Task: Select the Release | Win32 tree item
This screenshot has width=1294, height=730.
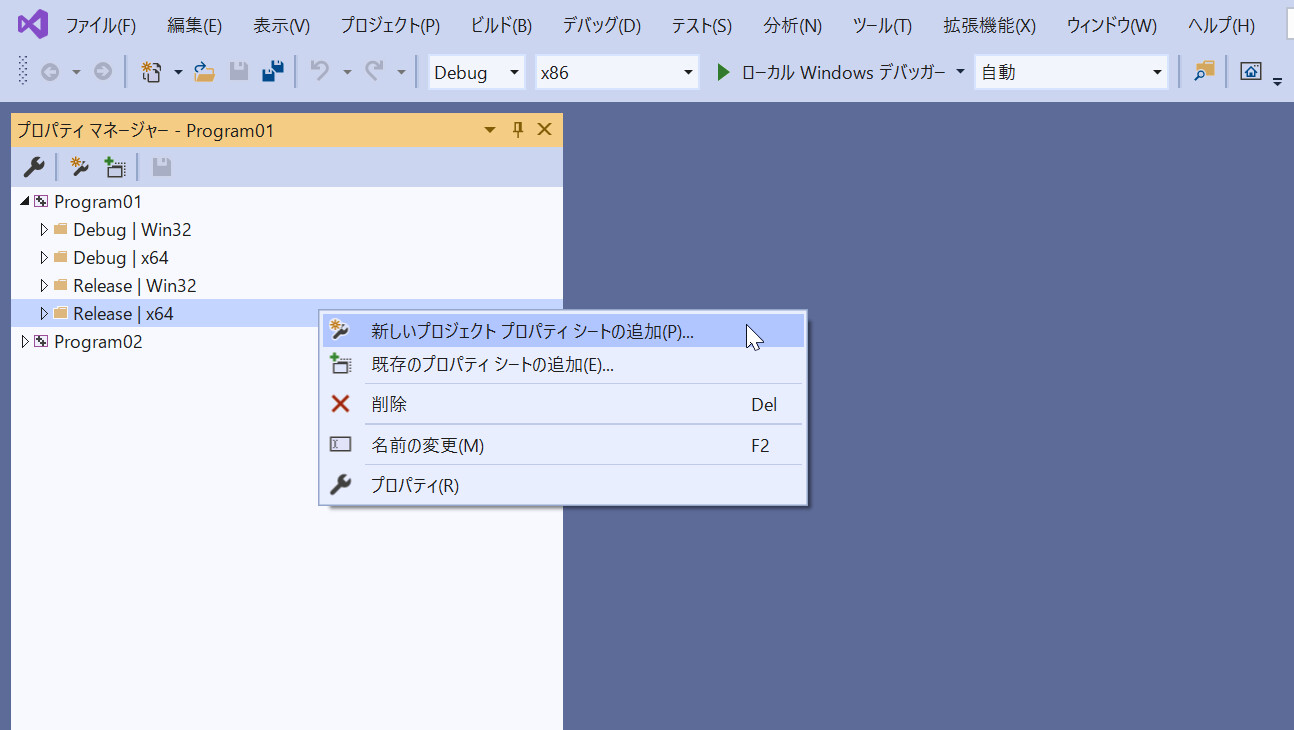Action: (x=134, y=286)
